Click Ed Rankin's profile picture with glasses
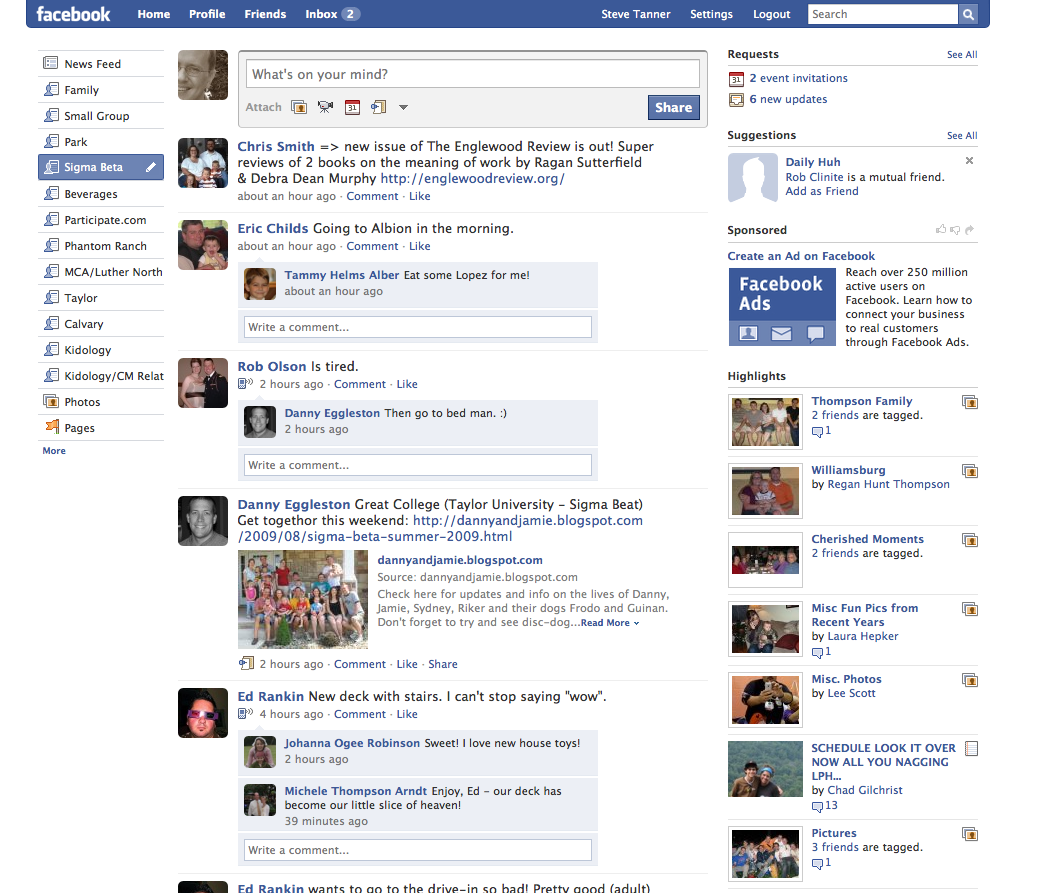Image resolution: width=1046 pixels, height=893 pixels. point(203,713)
